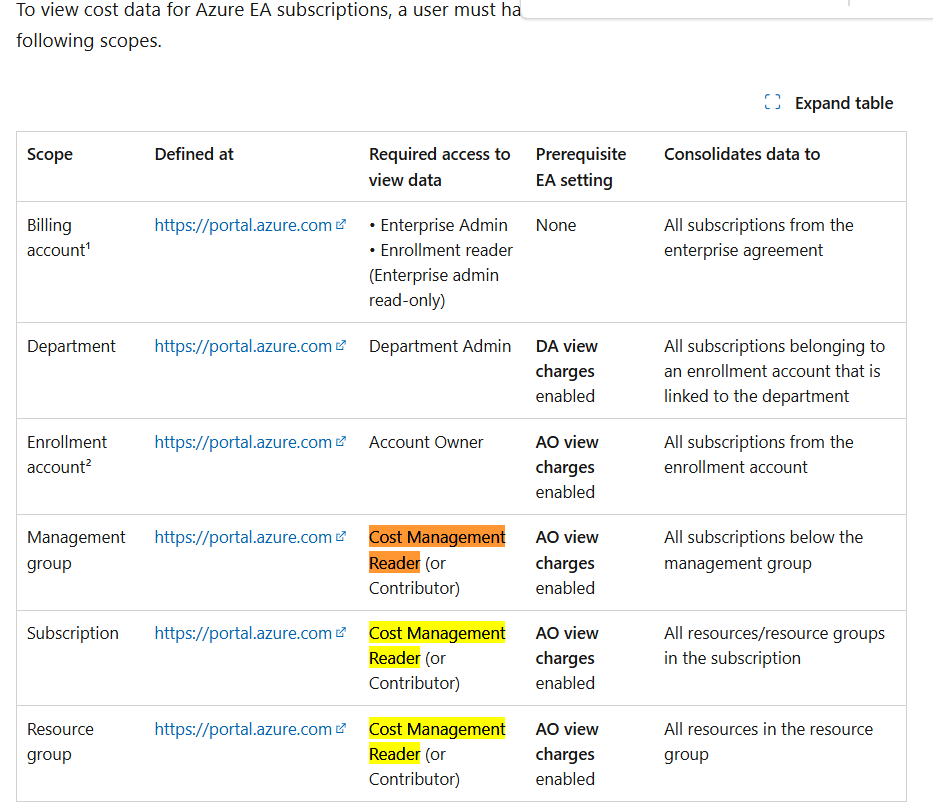This screenshot has width=933, height=807.
Task: Click DA view charges text in Department row
Action: coord(566,358)
